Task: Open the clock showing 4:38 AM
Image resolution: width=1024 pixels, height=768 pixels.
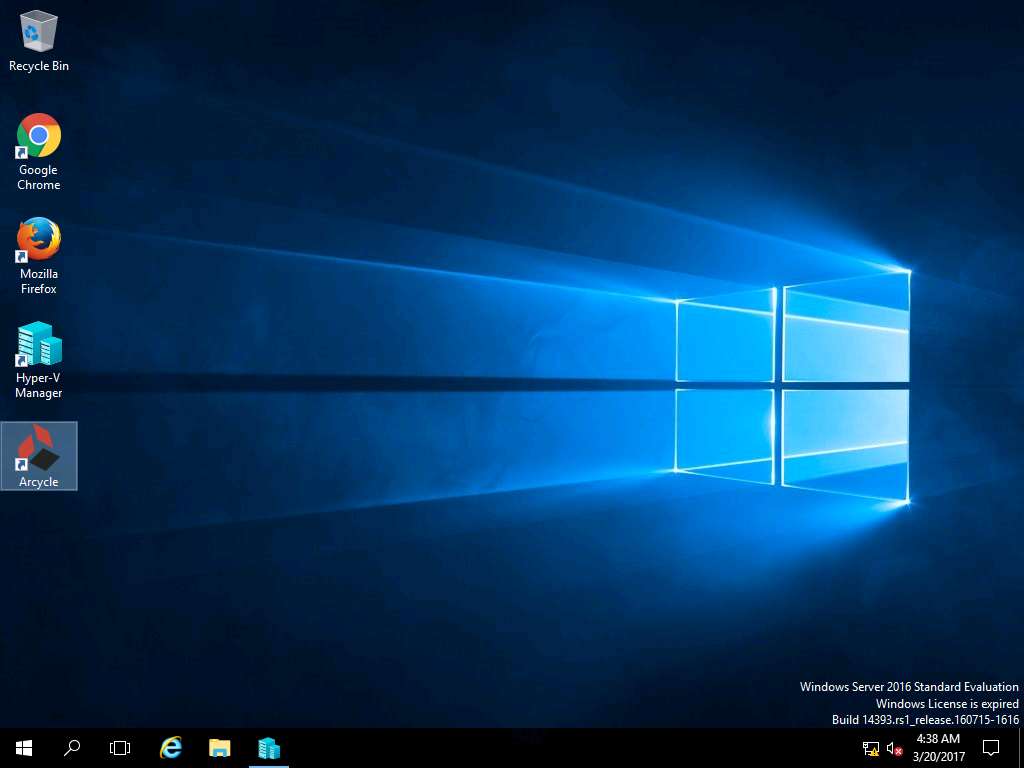Action: click(x=938, y=748)
